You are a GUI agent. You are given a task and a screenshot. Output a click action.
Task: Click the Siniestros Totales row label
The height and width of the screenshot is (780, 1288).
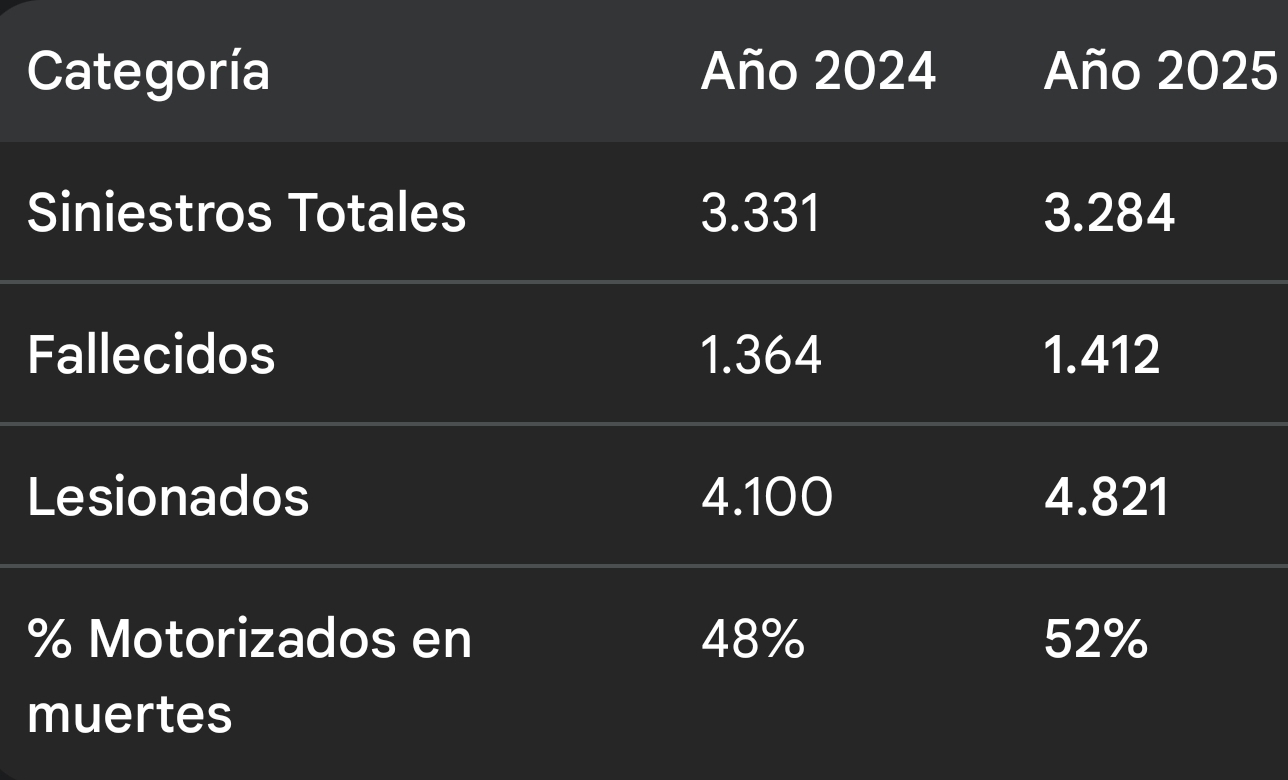(246, 213)
